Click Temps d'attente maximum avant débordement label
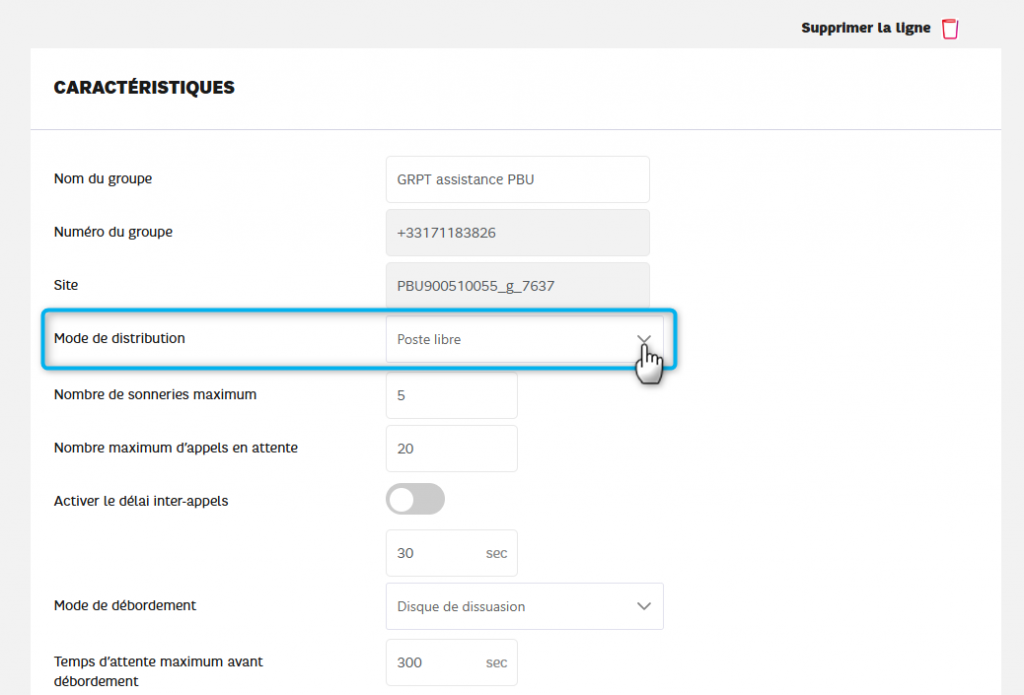Viewport: 1024px width, 695px height. point(158,671)
